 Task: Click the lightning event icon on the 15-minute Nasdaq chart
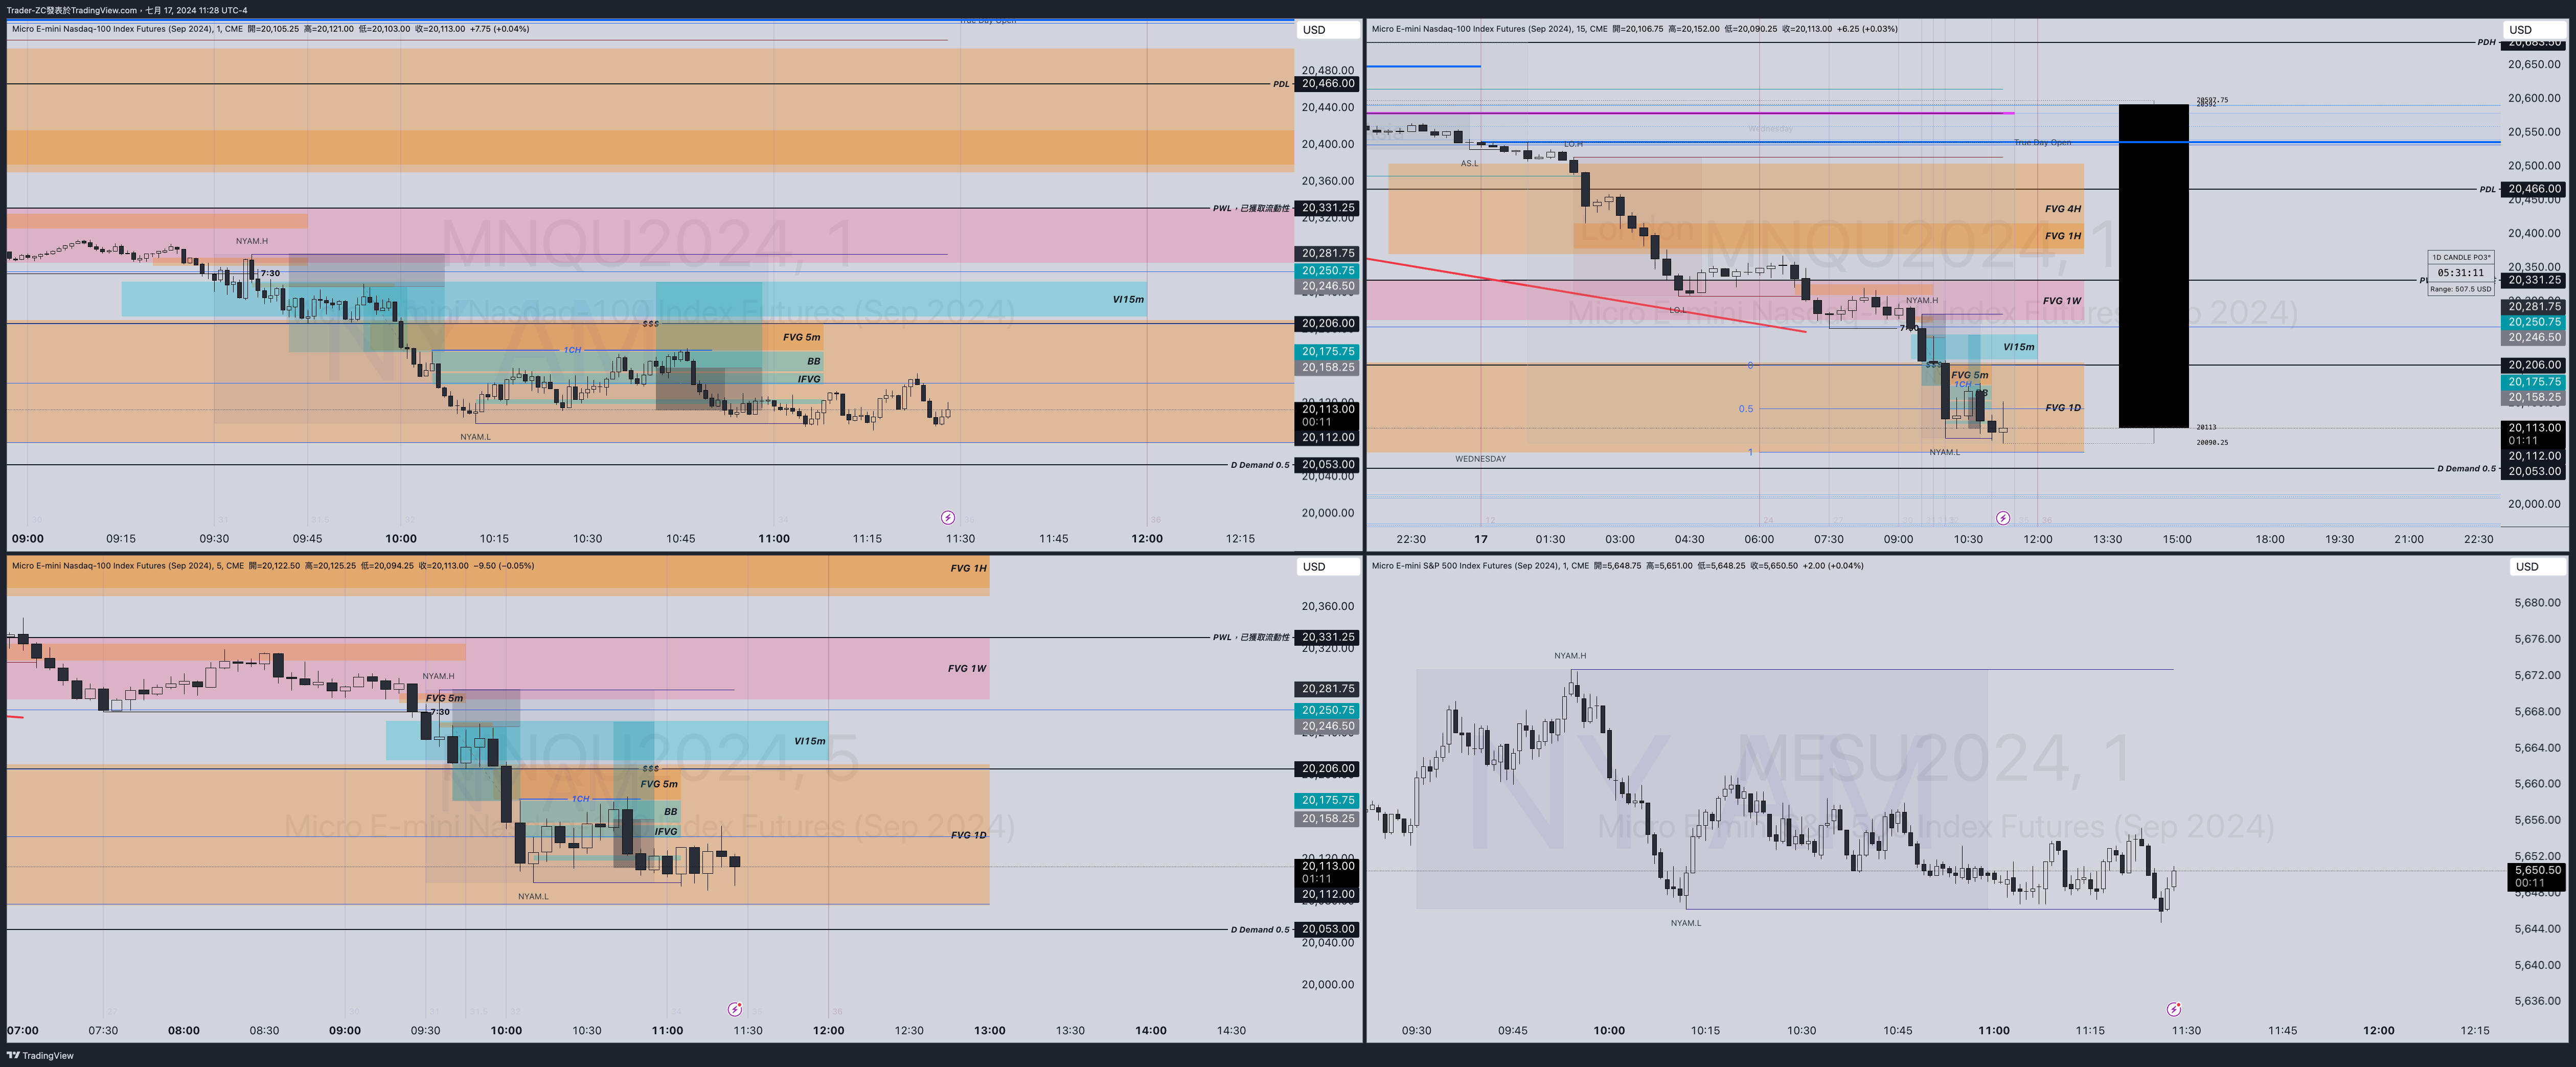pos(2003,518)
